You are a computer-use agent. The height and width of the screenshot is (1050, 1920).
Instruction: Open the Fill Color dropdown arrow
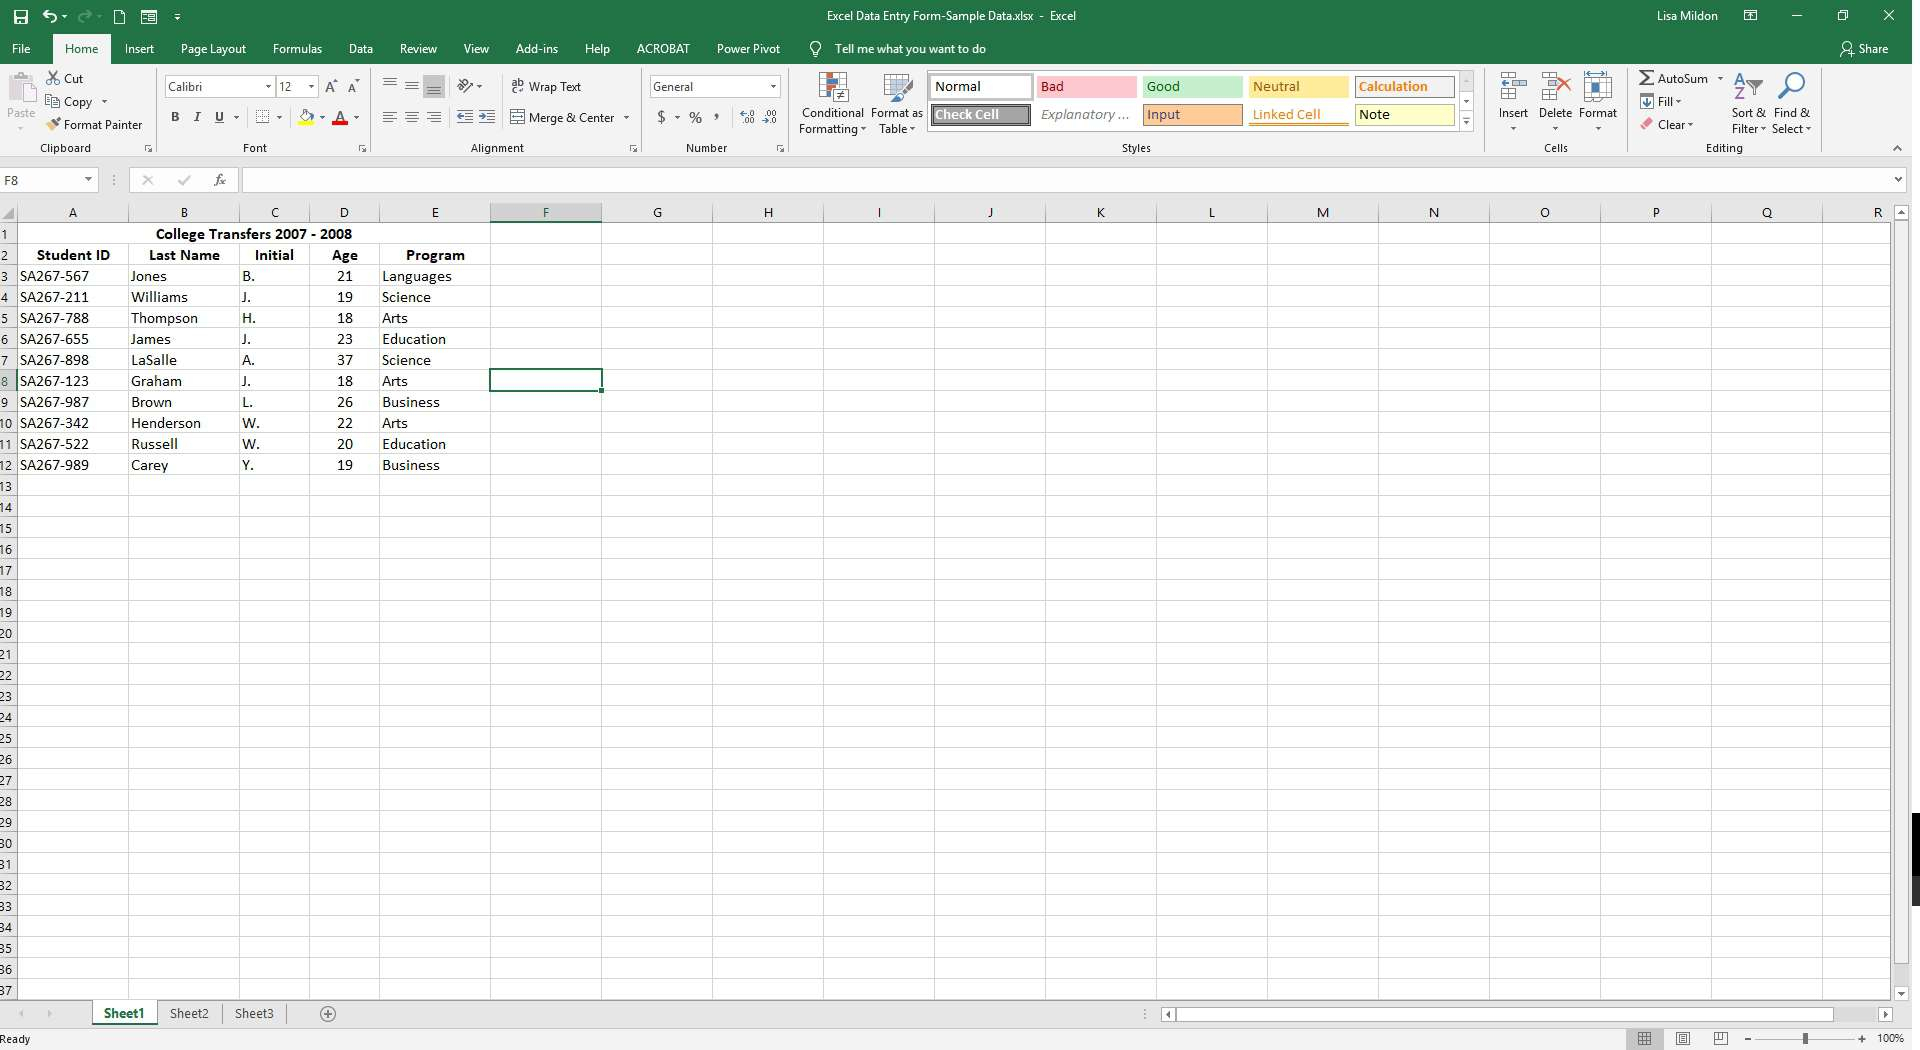[x=322, y=117]
